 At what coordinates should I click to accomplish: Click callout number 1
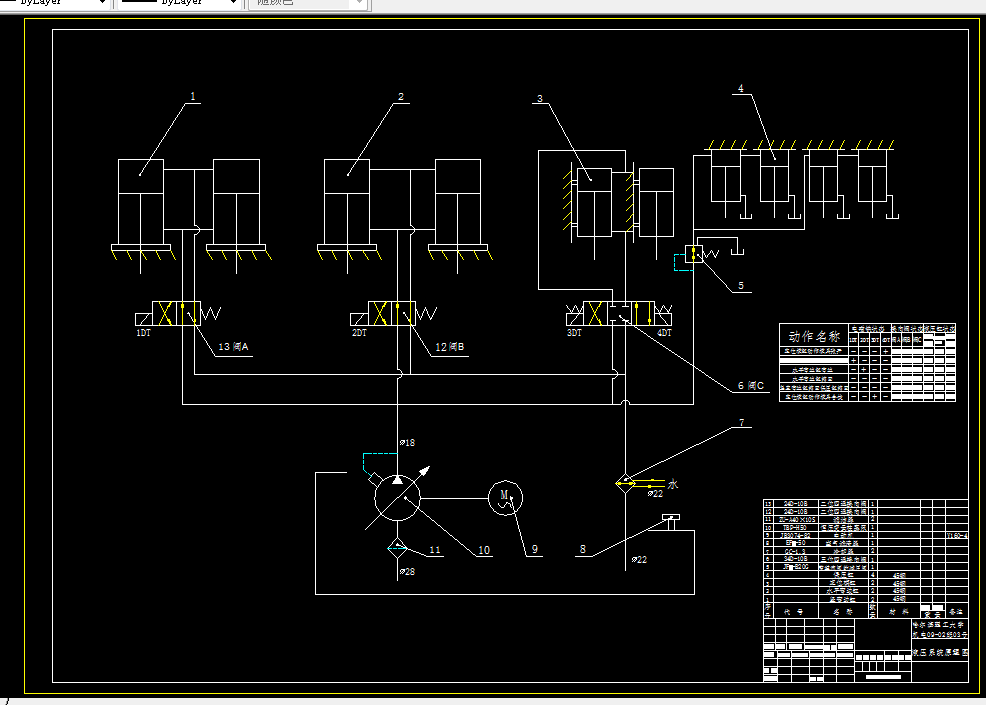tap(193, 96)
